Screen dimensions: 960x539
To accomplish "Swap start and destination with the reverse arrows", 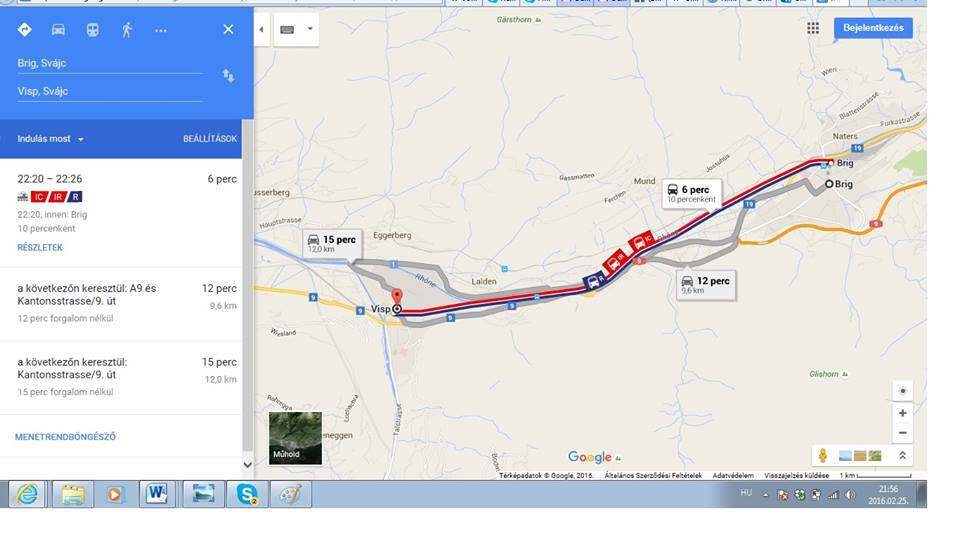I will point(228,76).
